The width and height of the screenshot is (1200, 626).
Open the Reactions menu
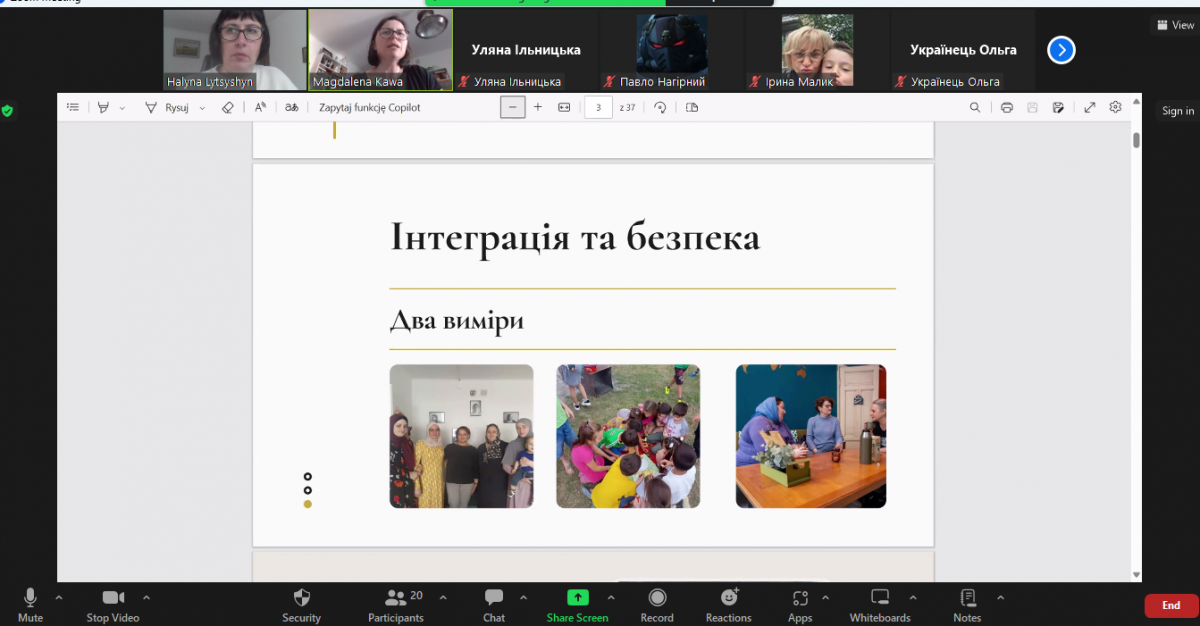click(x=728, y=604)
